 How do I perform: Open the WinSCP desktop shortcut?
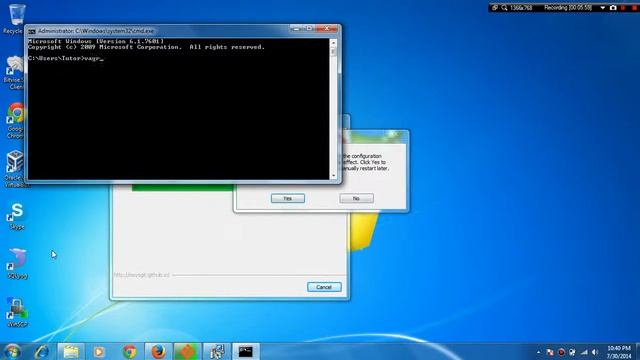17,312
